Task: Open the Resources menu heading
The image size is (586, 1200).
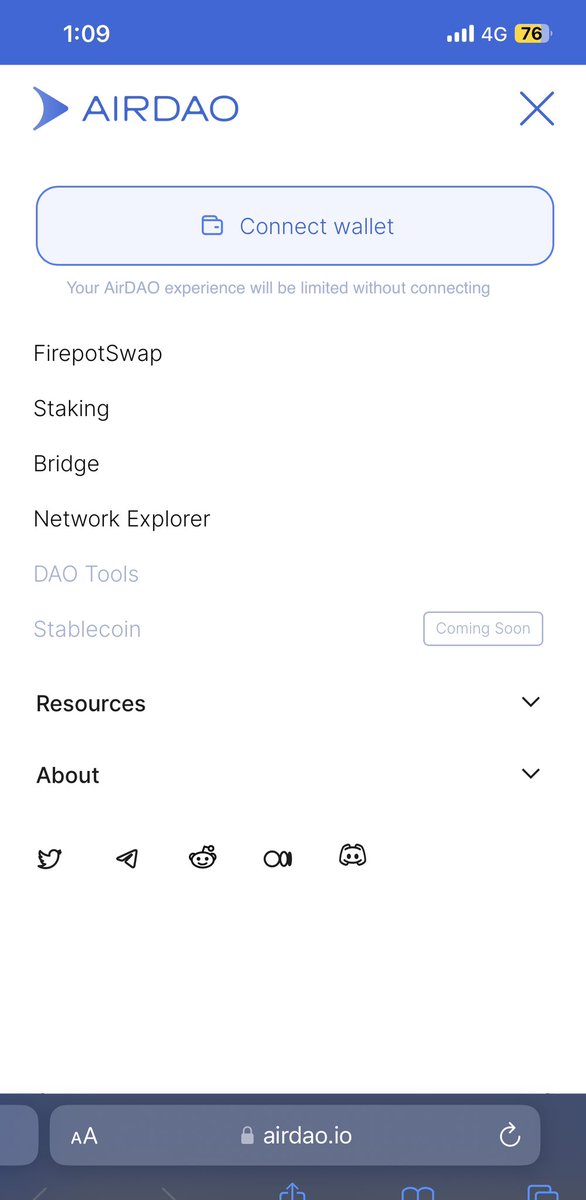Action: point(91,703)
